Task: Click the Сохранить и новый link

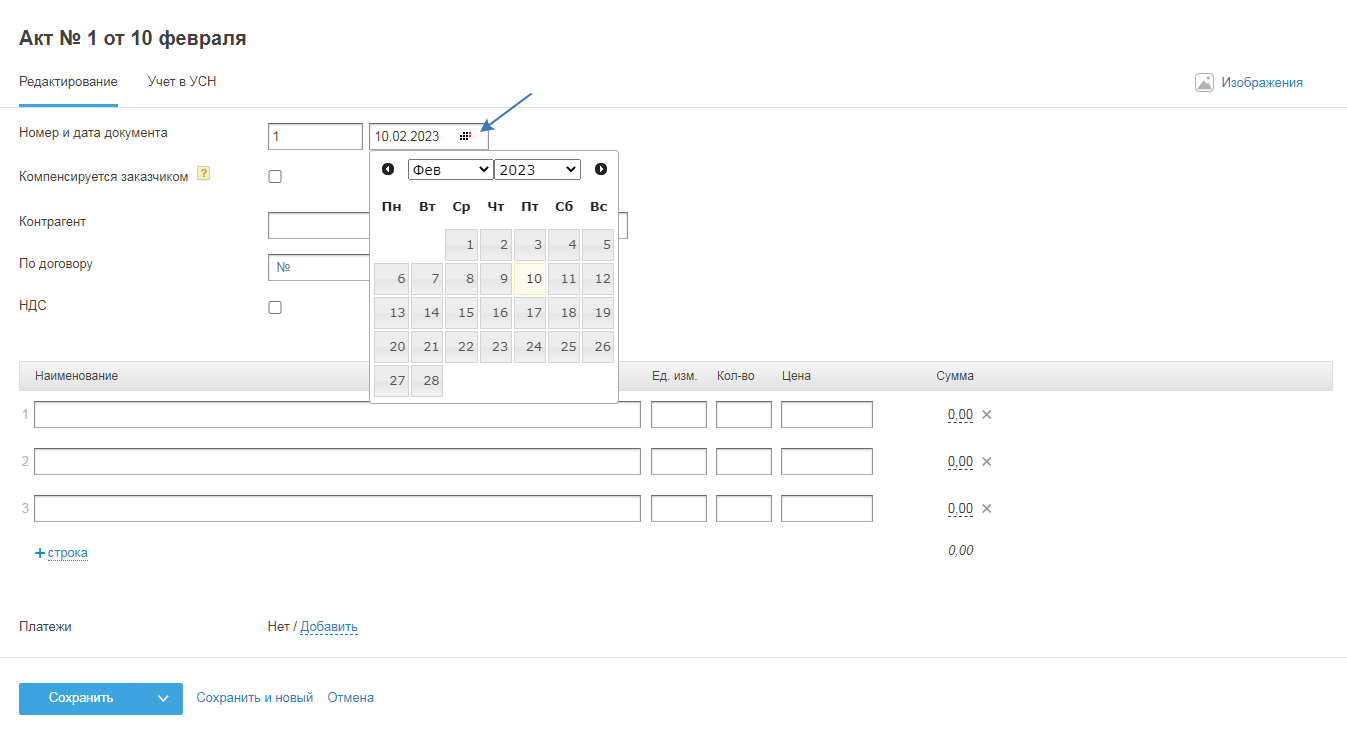Action: click(x=254, y=698)
